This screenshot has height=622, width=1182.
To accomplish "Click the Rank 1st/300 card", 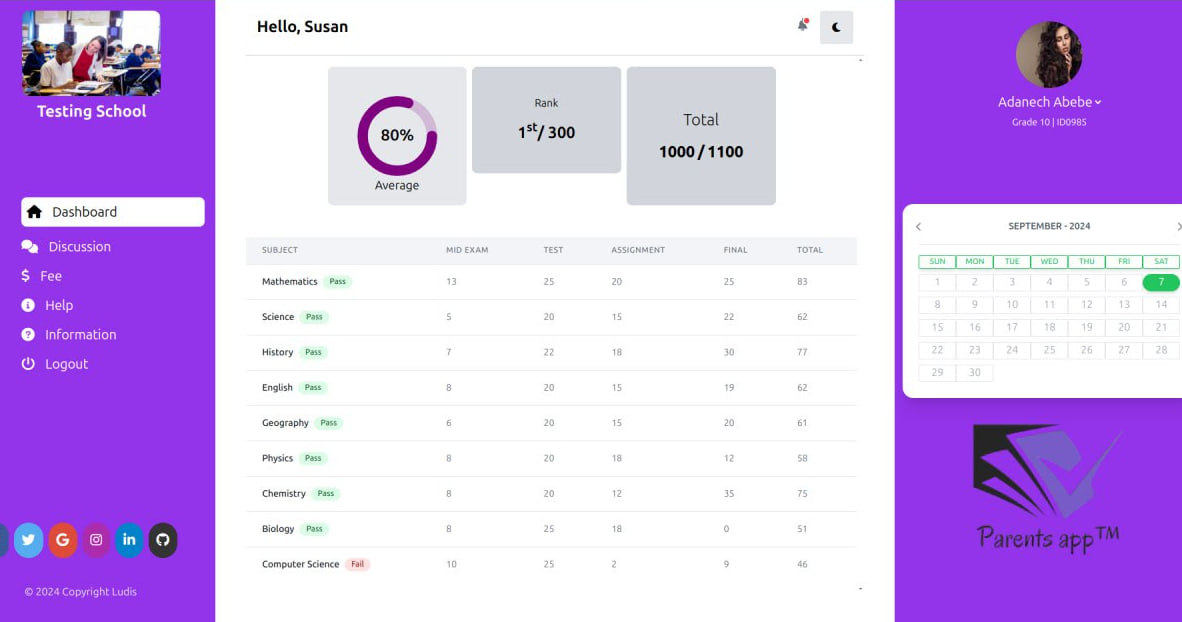I will (547, 120).
